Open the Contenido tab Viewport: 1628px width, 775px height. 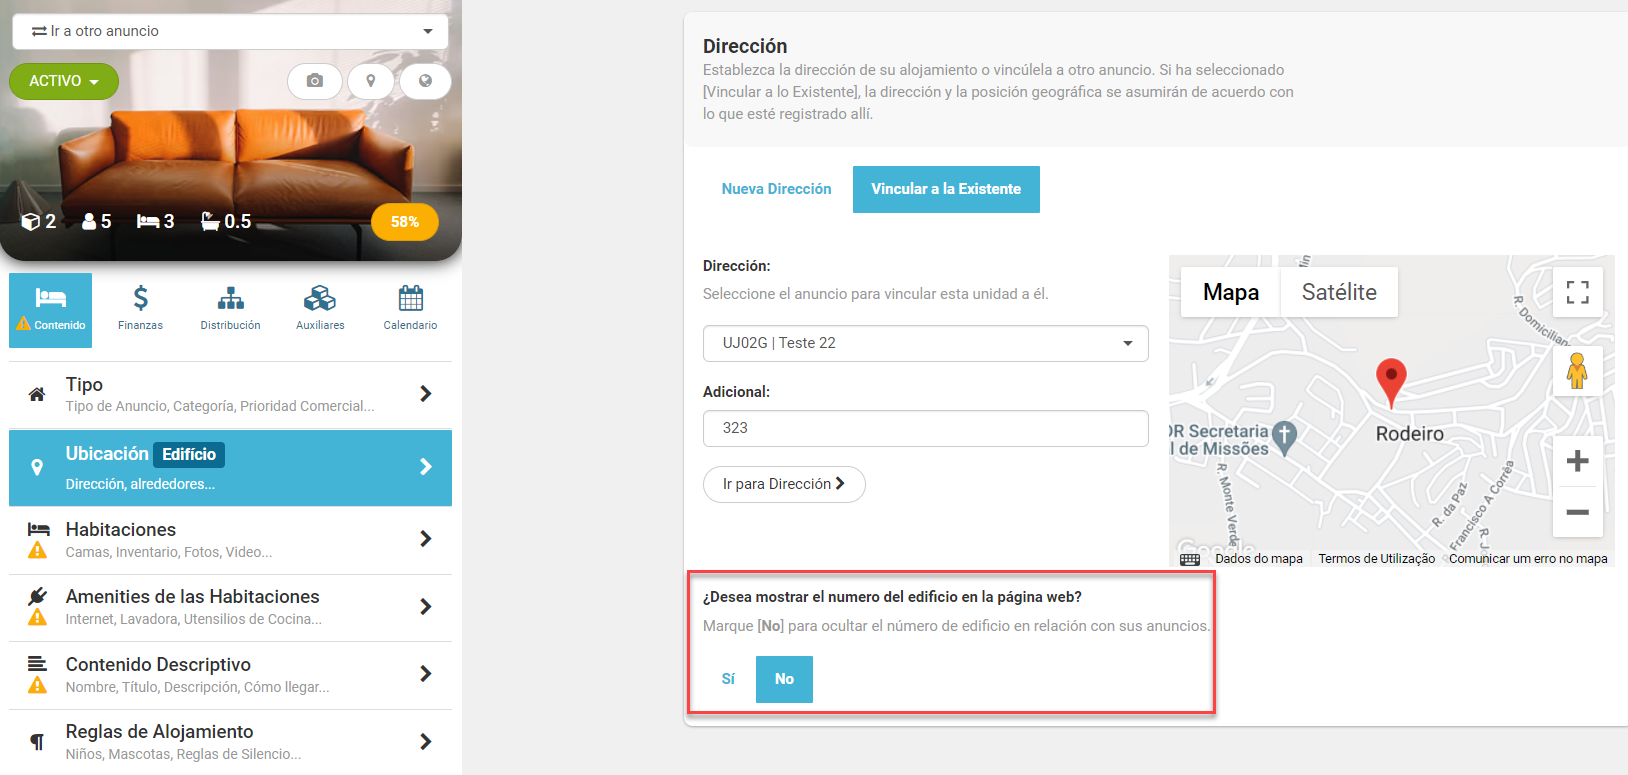point(50,310)
